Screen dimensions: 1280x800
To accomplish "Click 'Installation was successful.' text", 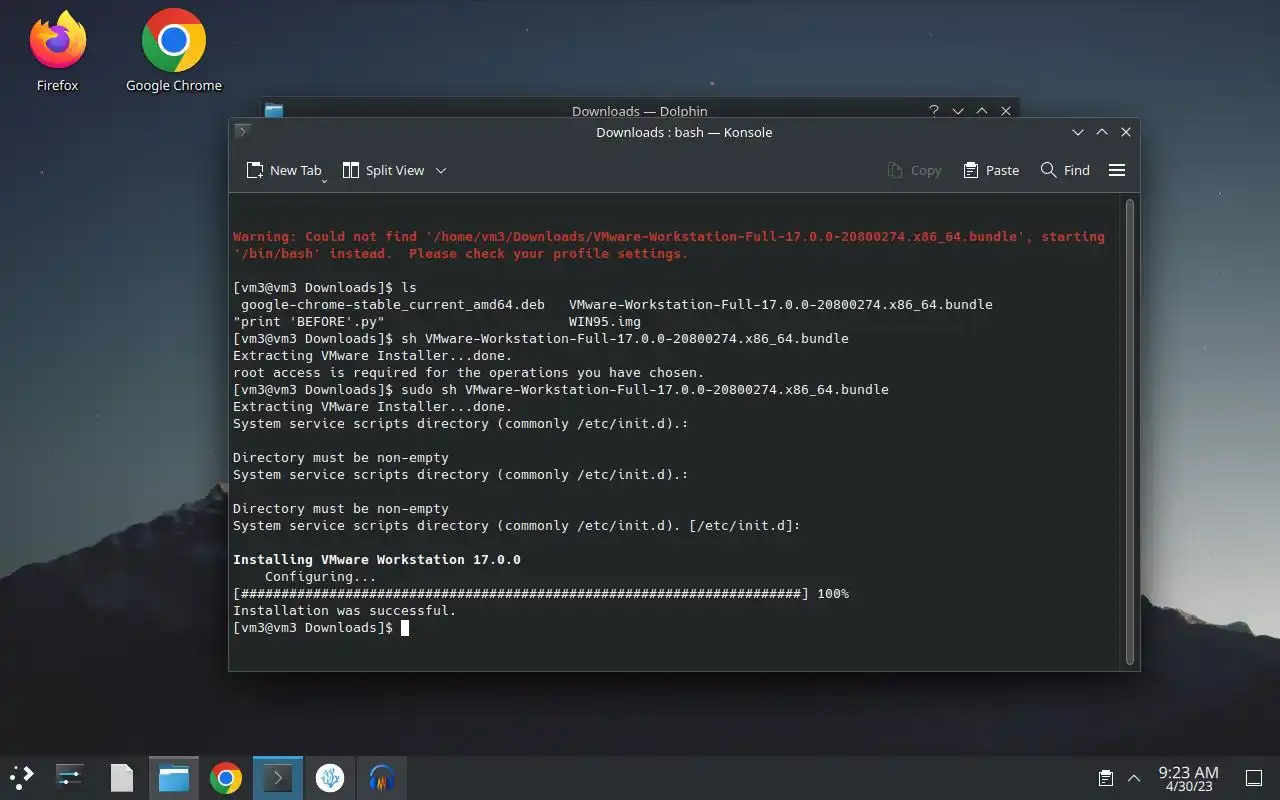I will click(x=344, y=611).
